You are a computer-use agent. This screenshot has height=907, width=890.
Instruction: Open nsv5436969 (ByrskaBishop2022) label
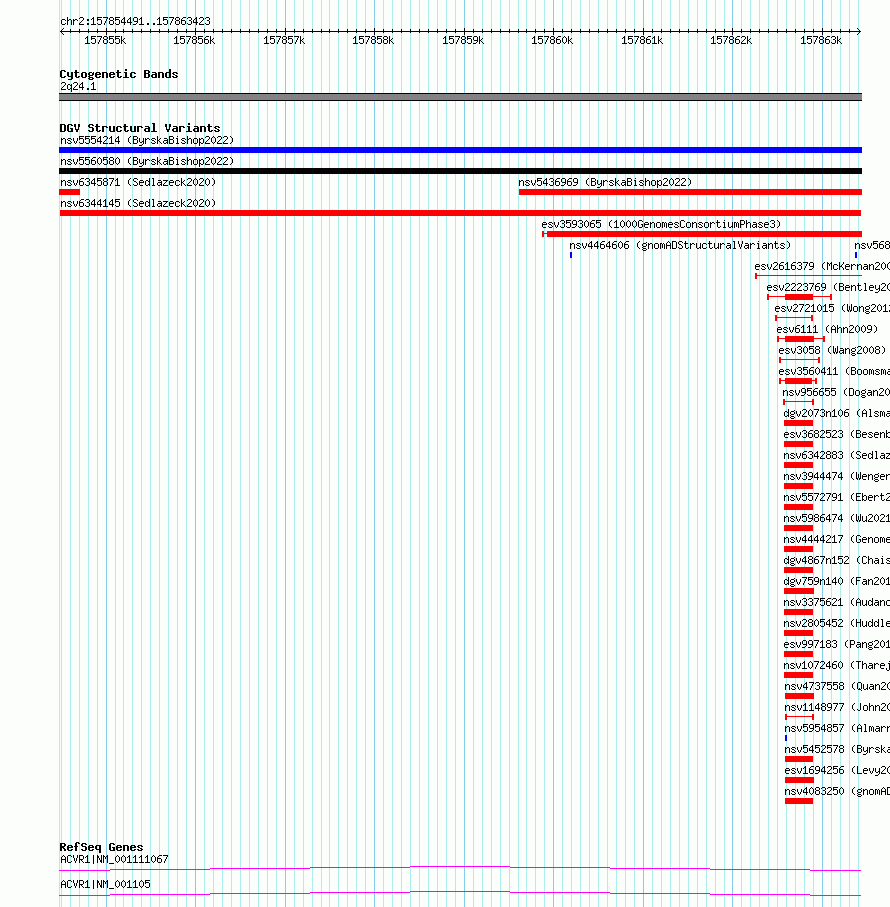605,182
